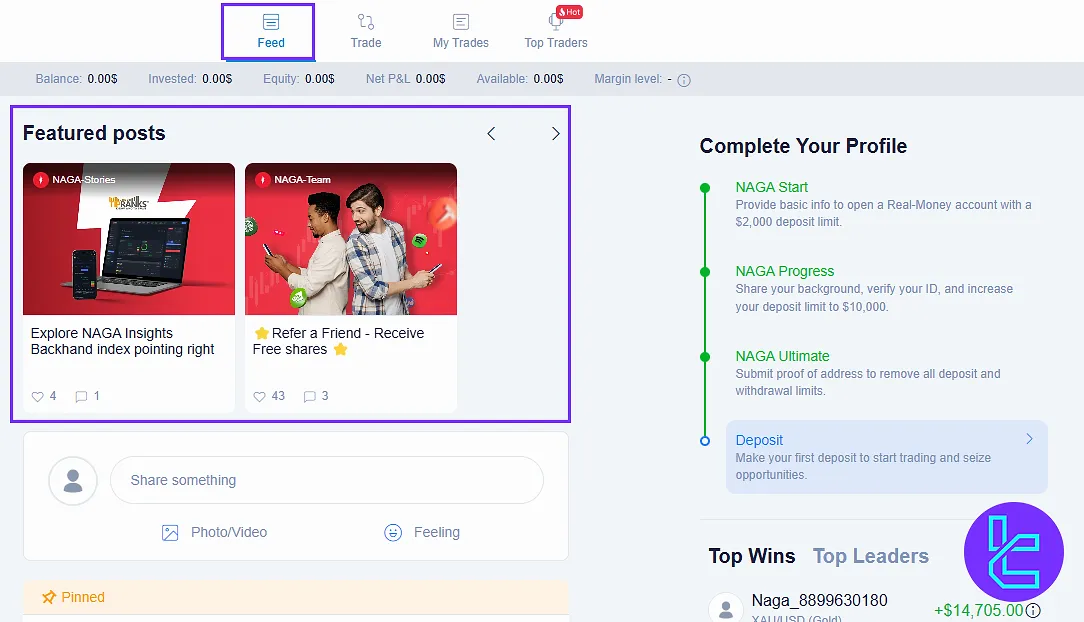Click info icon next to +$14,705.00
Viewport: 1084px width, 622px height.
[x=1033, y=610]
